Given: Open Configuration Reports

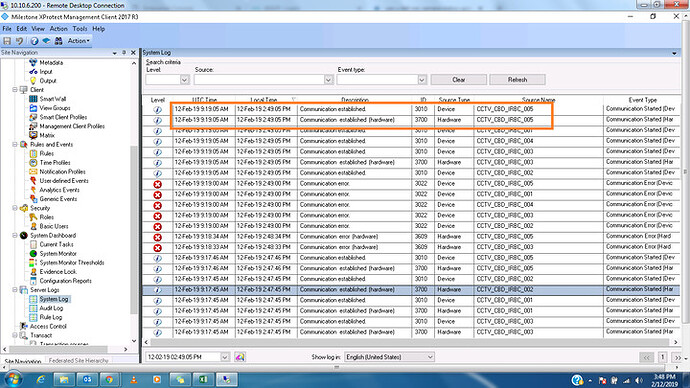Looking at the screenshot, I should coord(65,281).
